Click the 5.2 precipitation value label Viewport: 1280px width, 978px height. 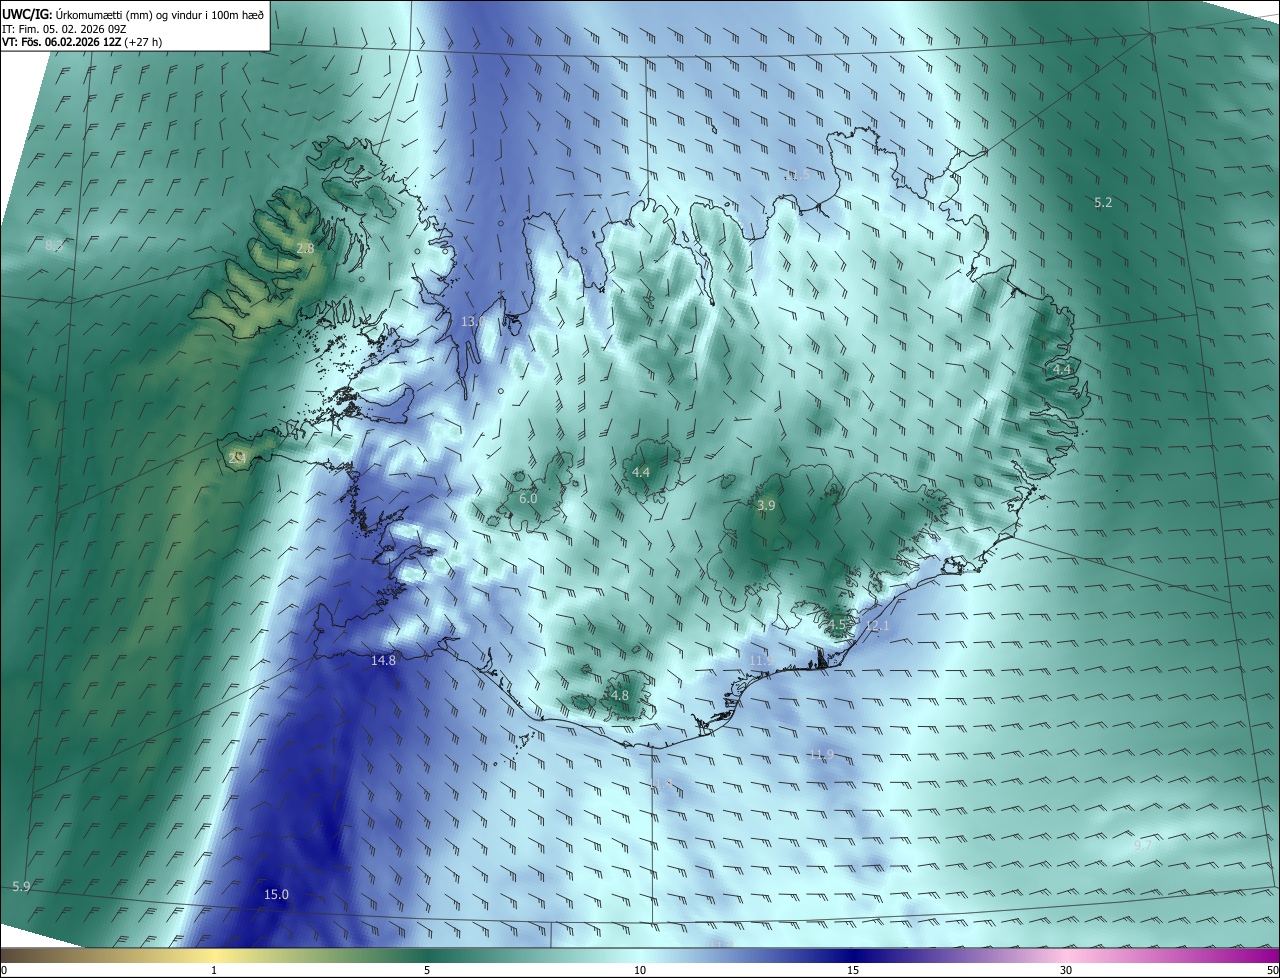(x=1103, y=202)
